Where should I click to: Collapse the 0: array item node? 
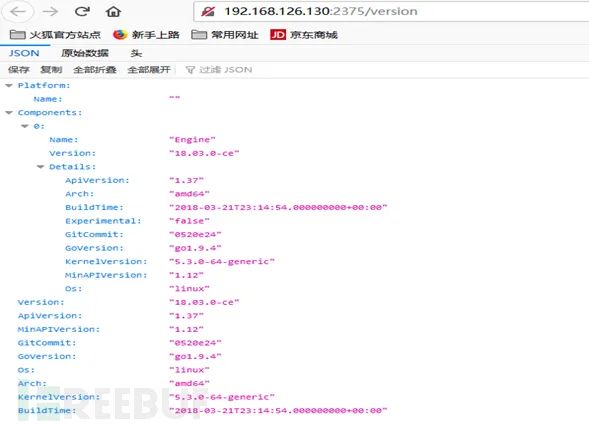25,126
